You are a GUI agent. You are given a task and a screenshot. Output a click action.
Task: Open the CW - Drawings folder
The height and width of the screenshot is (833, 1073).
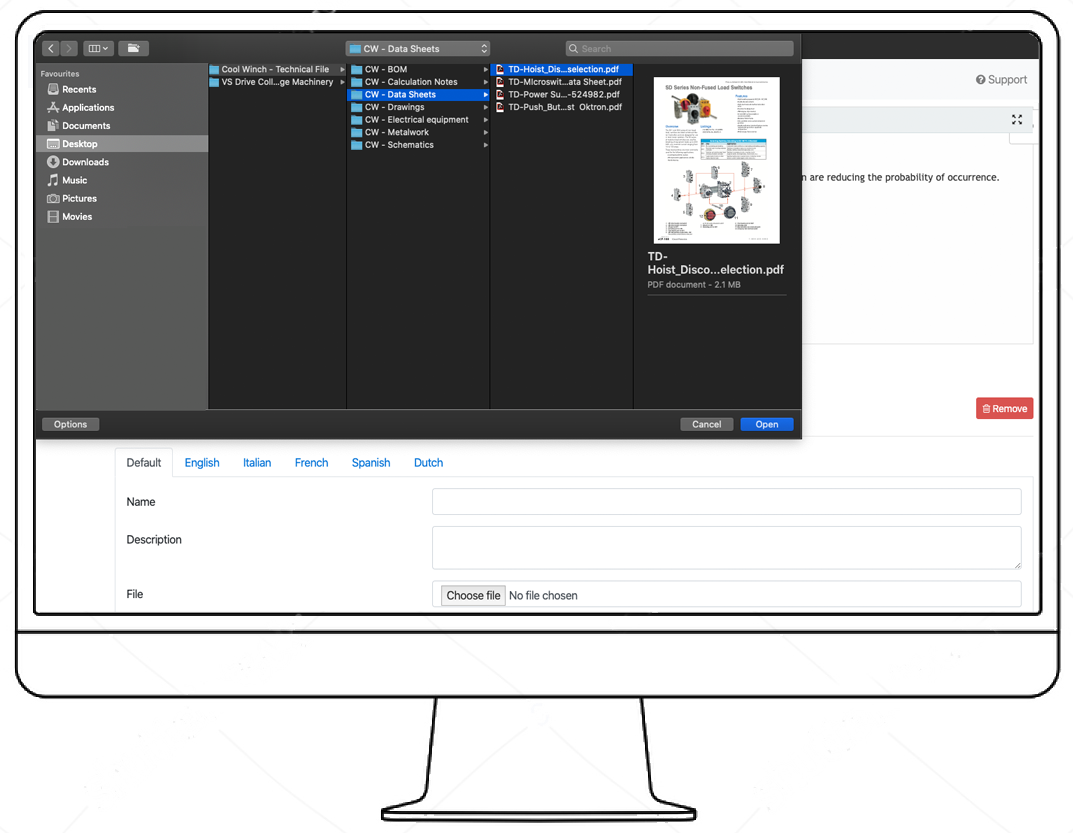pyautogui.click(x=418, y=107)
